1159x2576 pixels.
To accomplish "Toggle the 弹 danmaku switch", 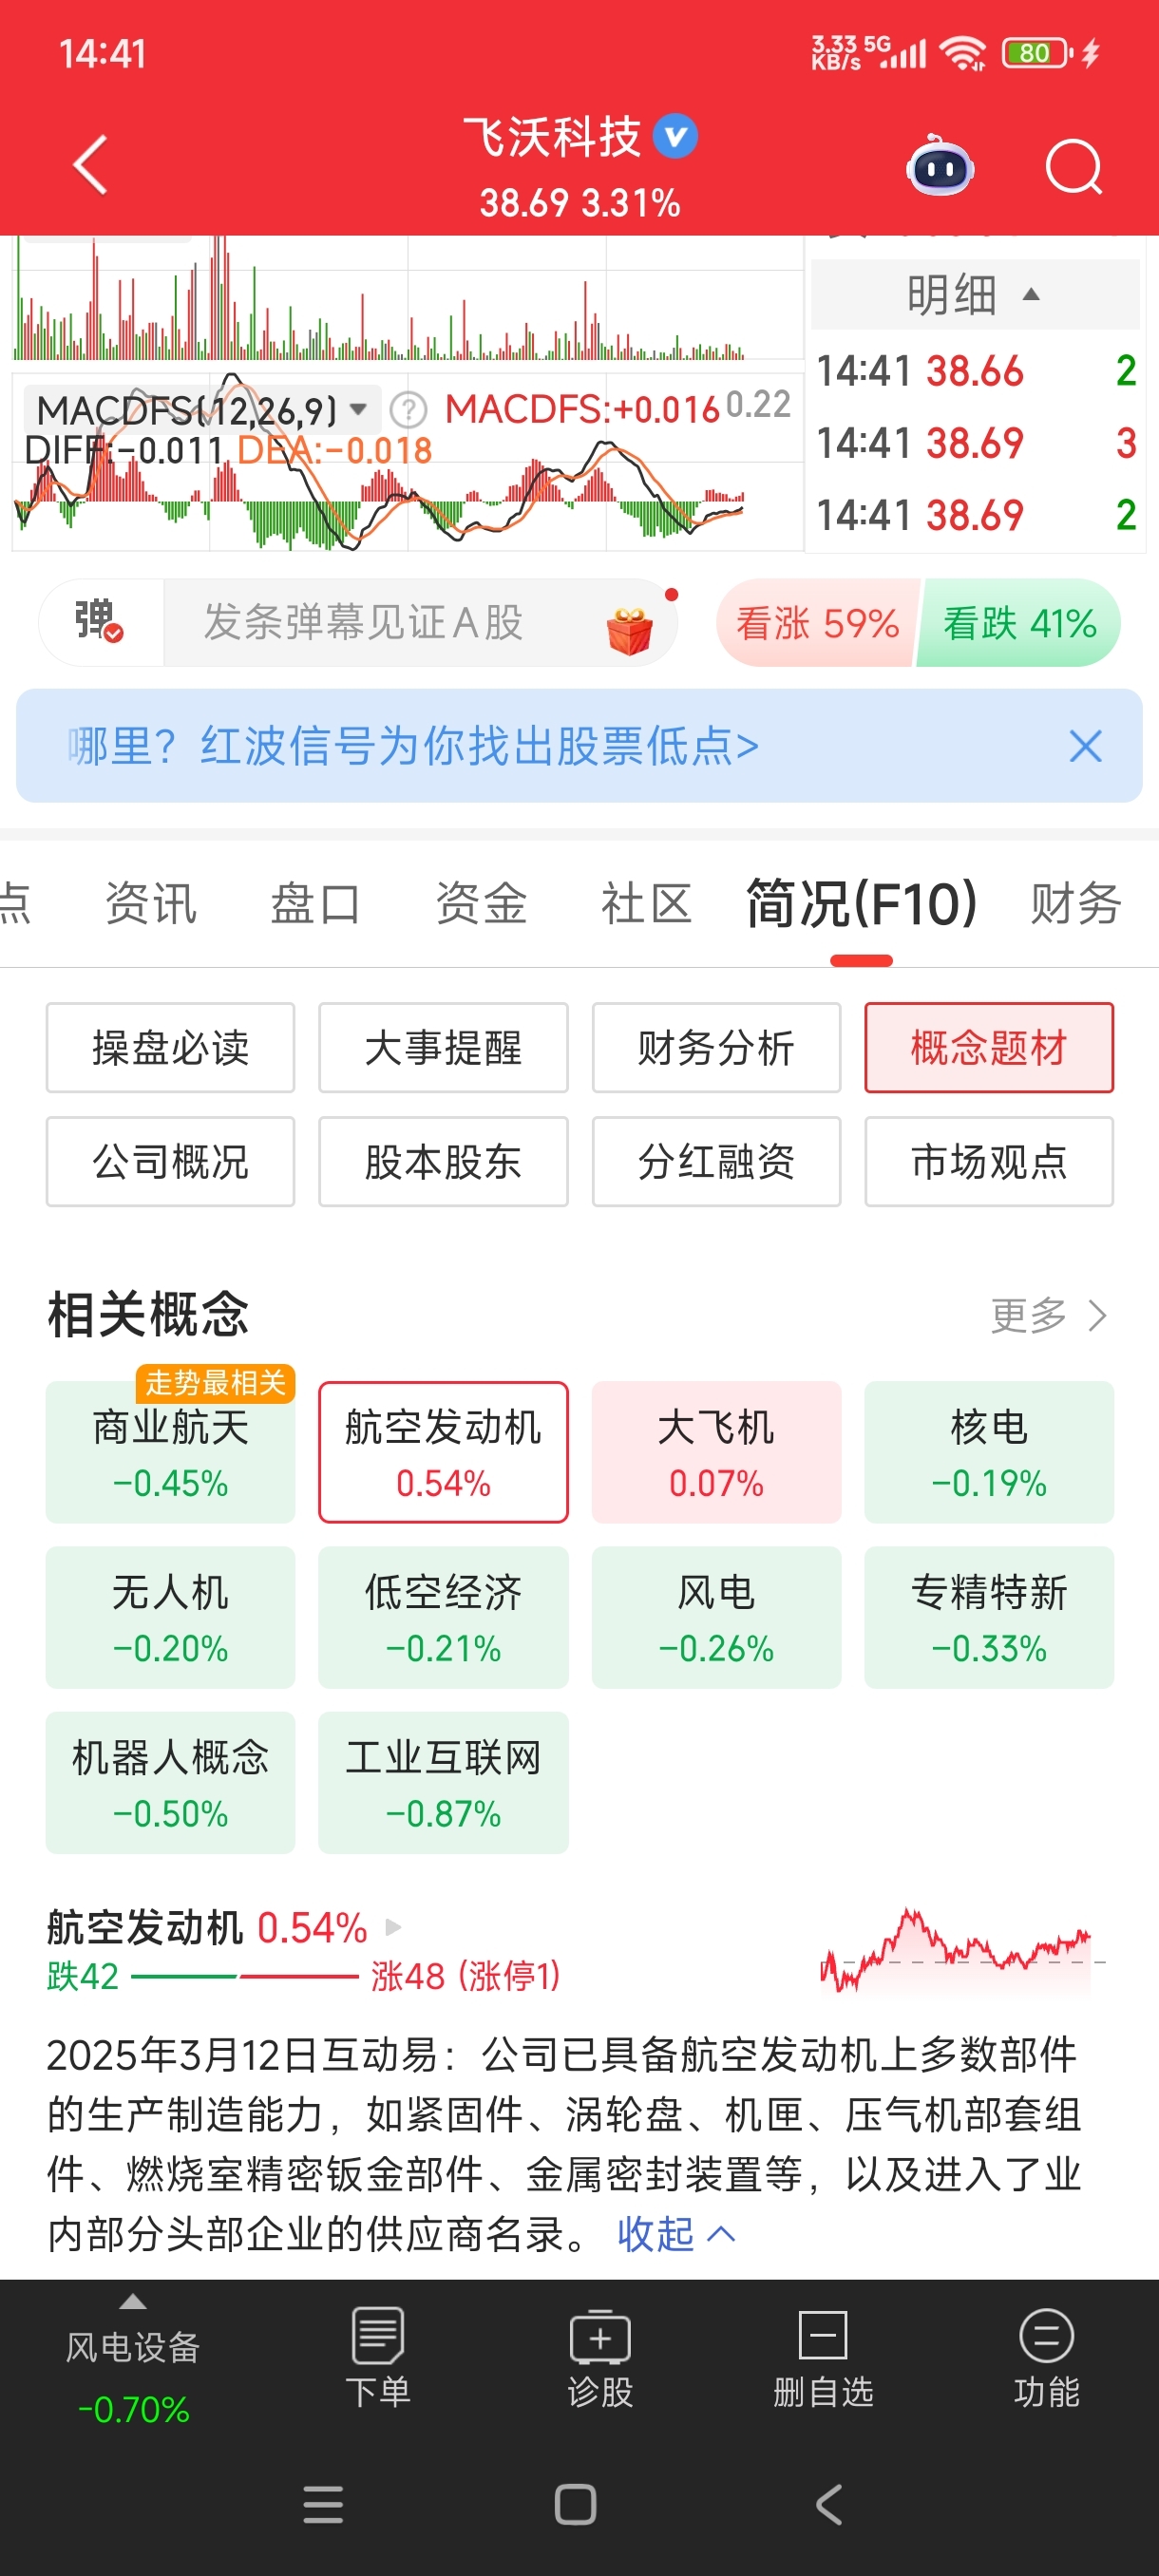I will pyautogui.click(x=100, y=621).
